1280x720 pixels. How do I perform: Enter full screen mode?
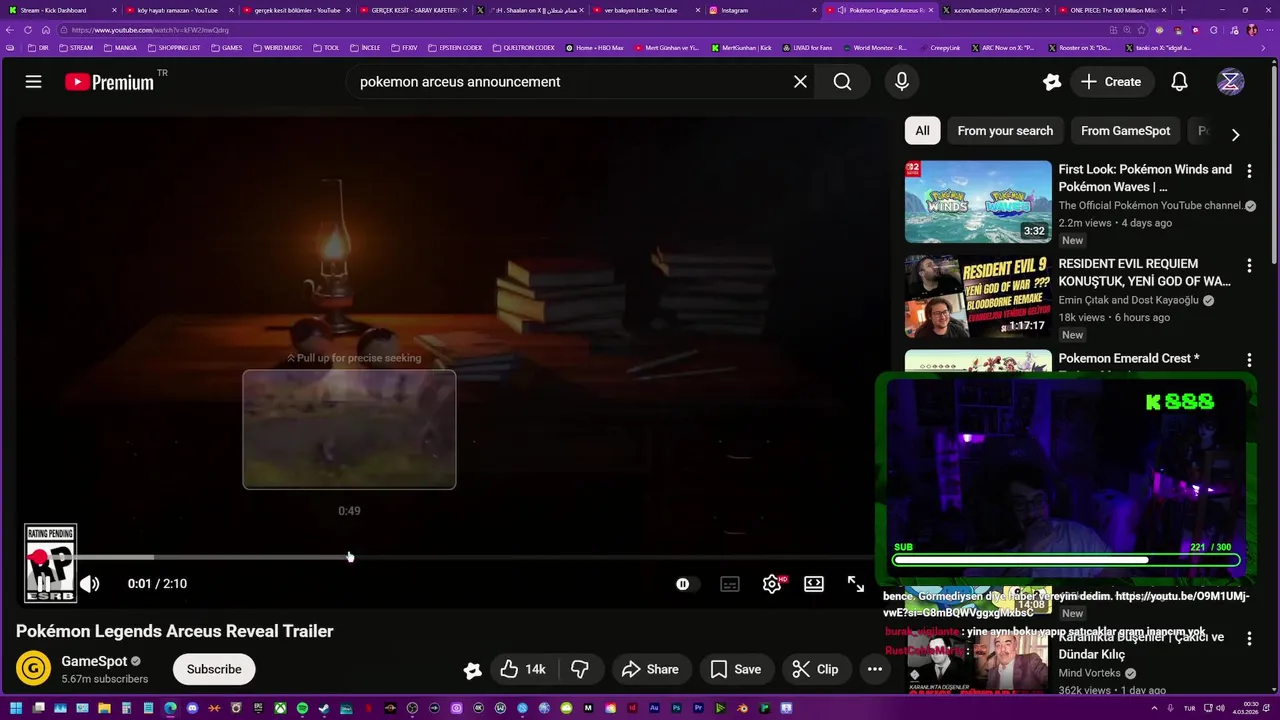click(x=856, y=584)
